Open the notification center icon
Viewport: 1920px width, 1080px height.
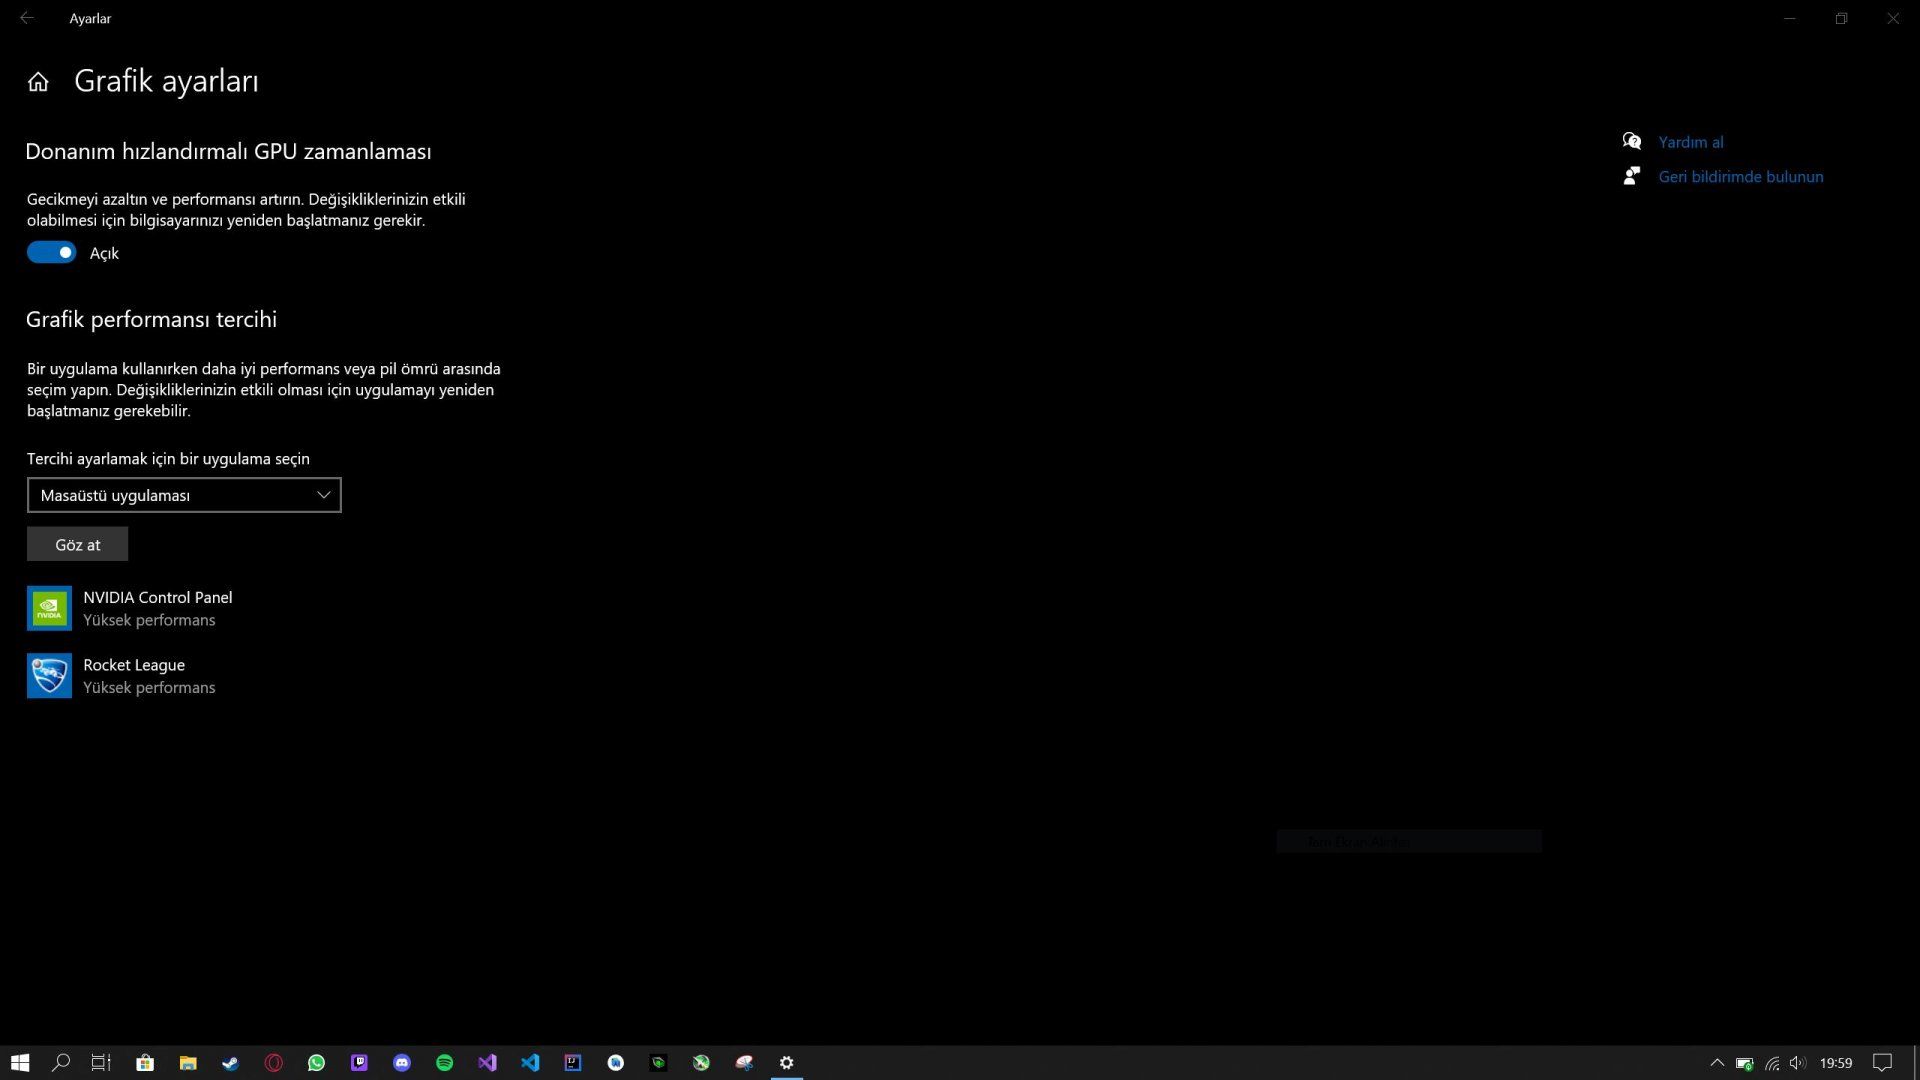[1882, 1062]
